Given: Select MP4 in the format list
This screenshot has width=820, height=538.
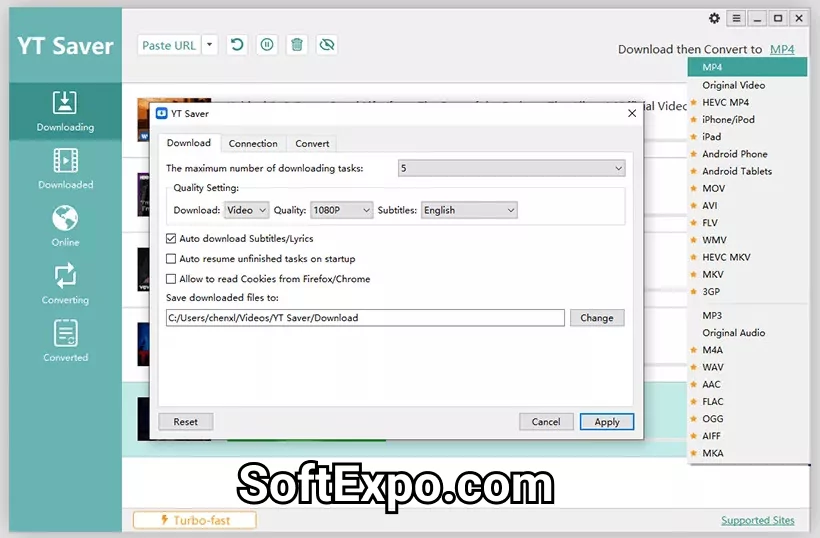Looking at the screenshot, I should (x=747, y=67).
